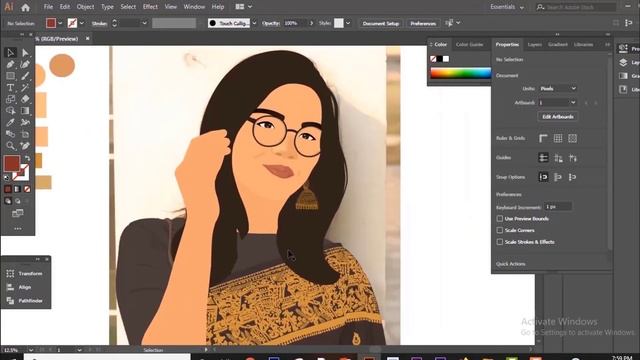
Task: Click the Keyboard Increment field
Action: point(558,207)
